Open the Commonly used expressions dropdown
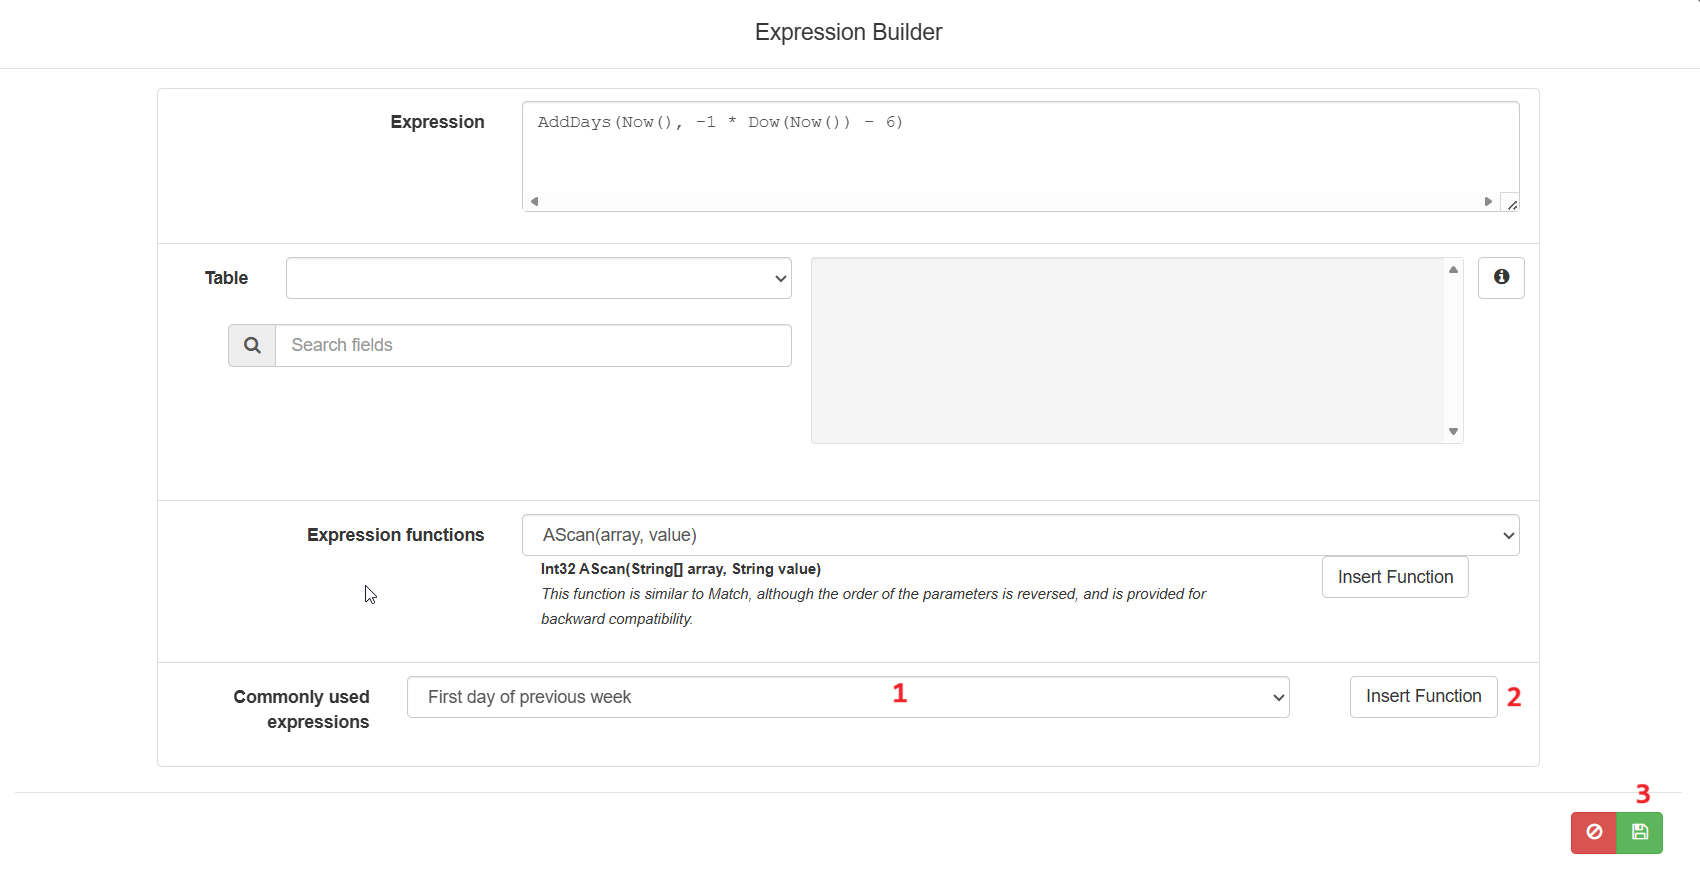The width and height of the screenshot is (1700, 873). 848,697
